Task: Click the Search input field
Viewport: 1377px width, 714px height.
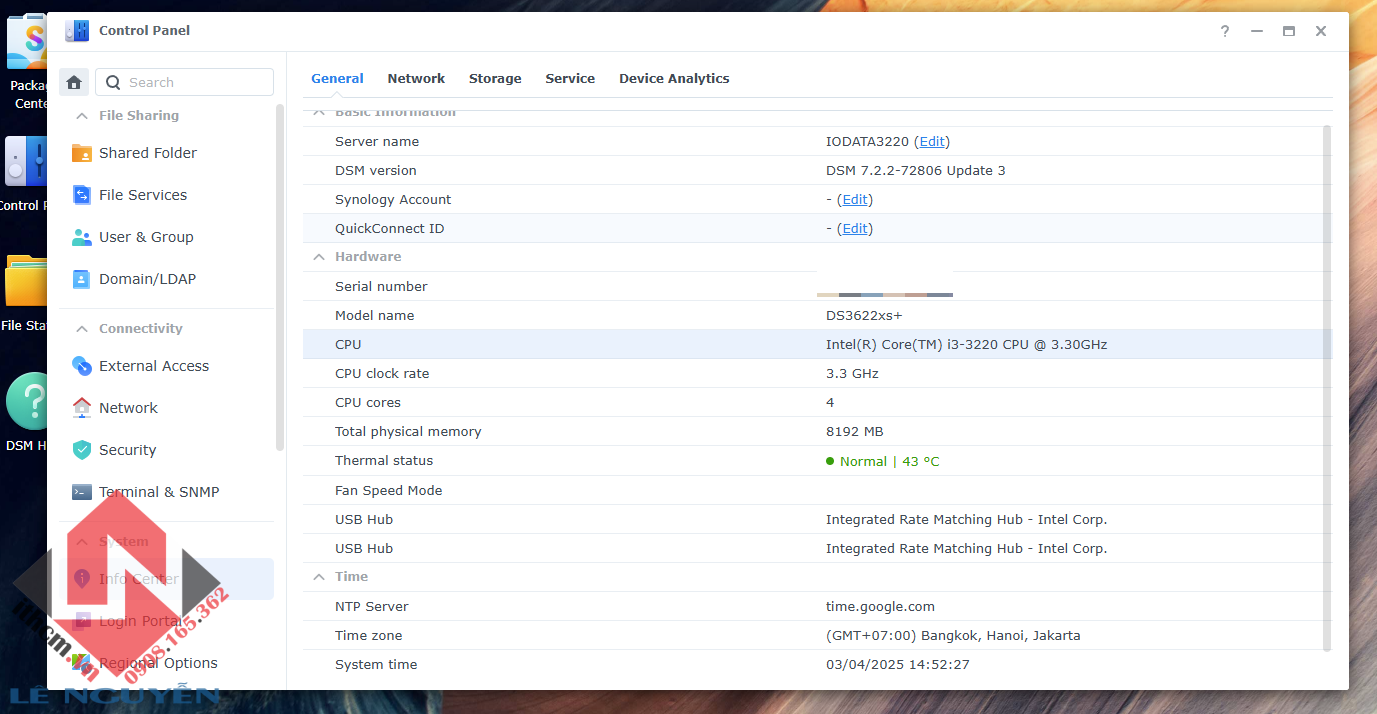Action: tap(184, 82)
